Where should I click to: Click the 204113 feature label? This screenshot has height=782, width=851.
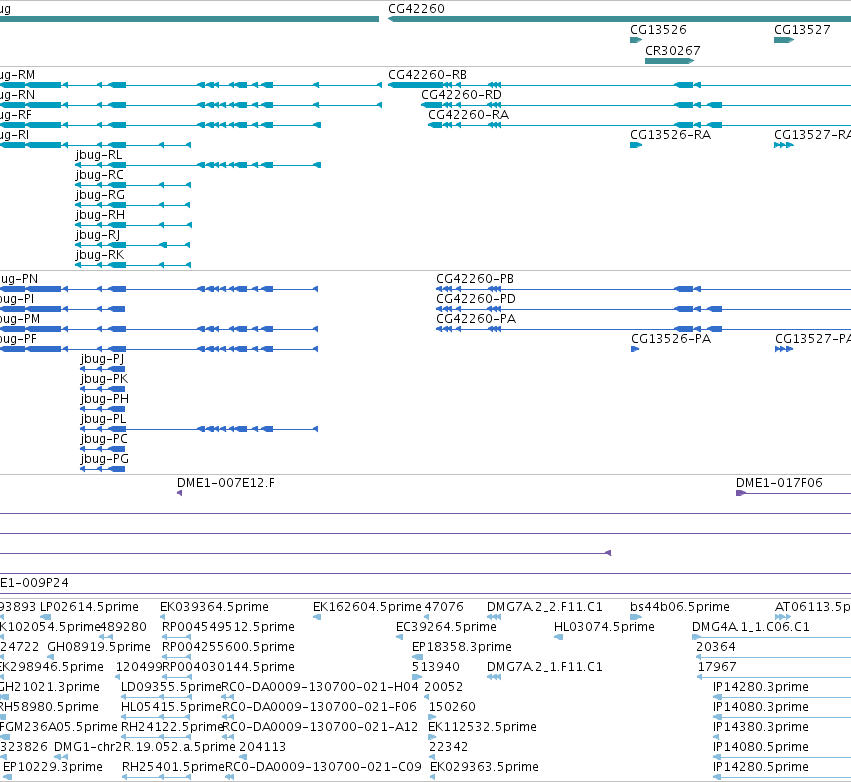(x=263, y=747)
